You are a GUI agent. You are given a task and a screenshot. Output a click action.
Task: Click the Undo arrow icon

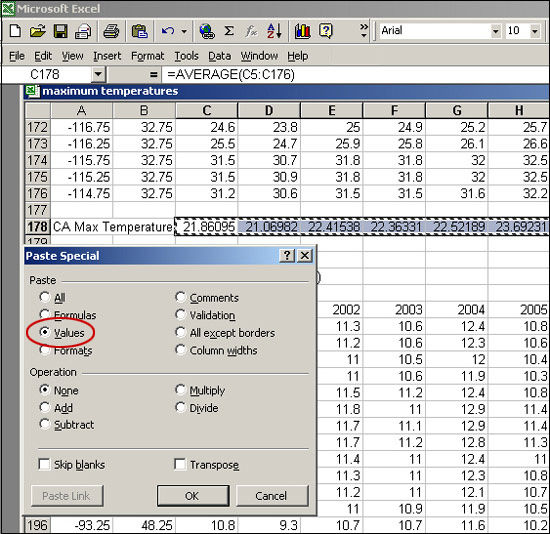click(x=168, y=31)
